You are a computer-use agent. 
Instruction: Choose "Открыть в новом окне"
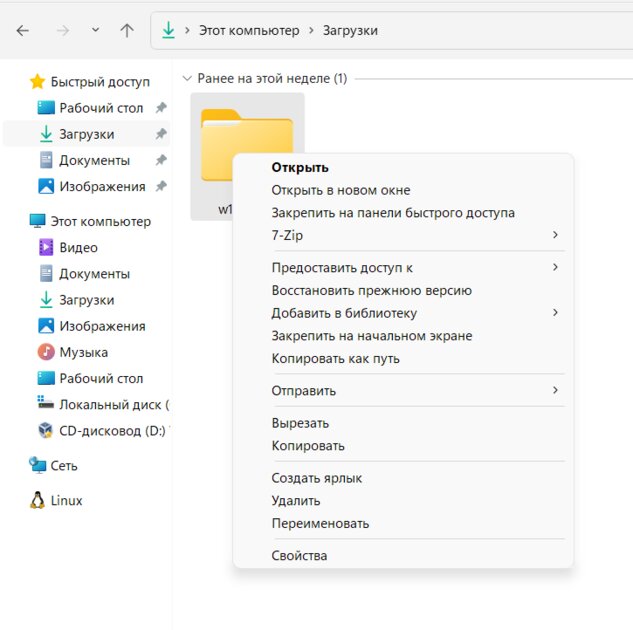(341, 190)
